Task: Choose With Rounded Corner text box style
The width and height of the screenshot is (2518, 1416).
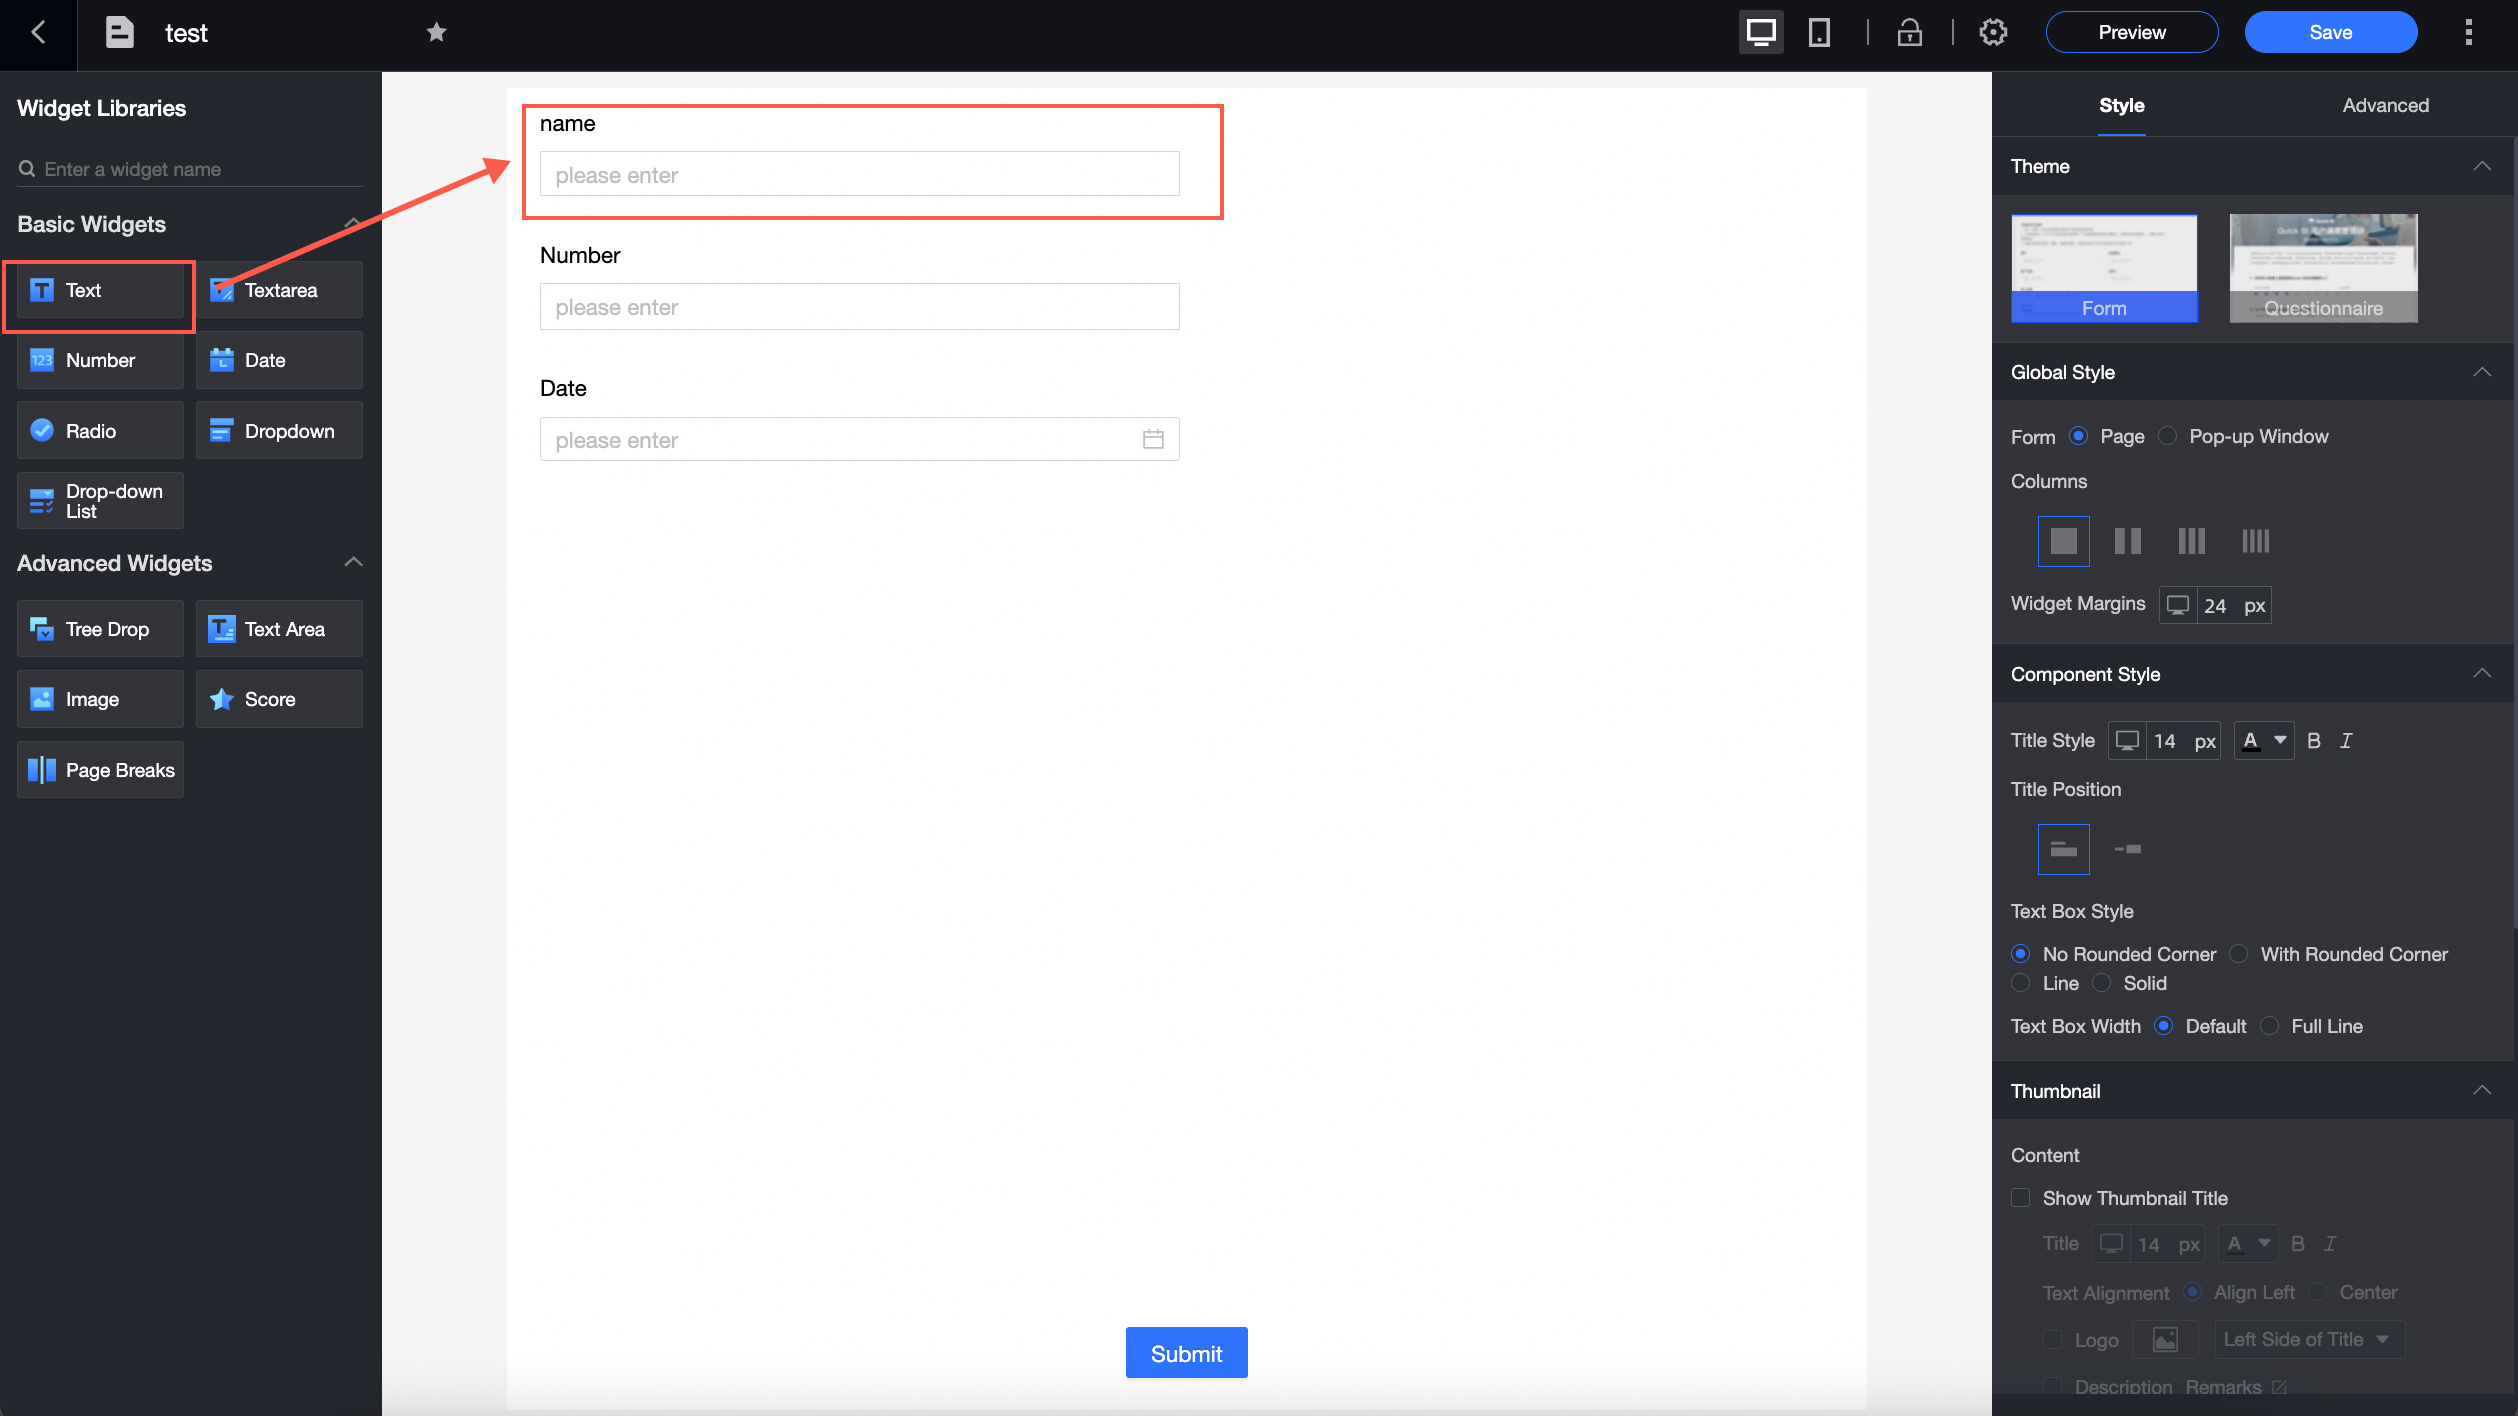Action: [x=2239, y=954]
